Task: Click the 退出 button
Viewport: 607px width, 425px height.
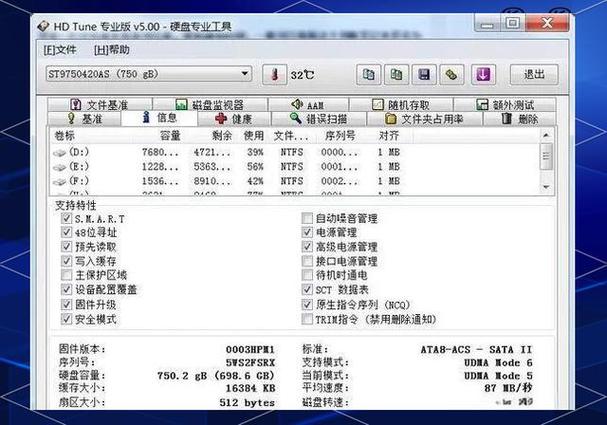Action: tap(534, 74)
